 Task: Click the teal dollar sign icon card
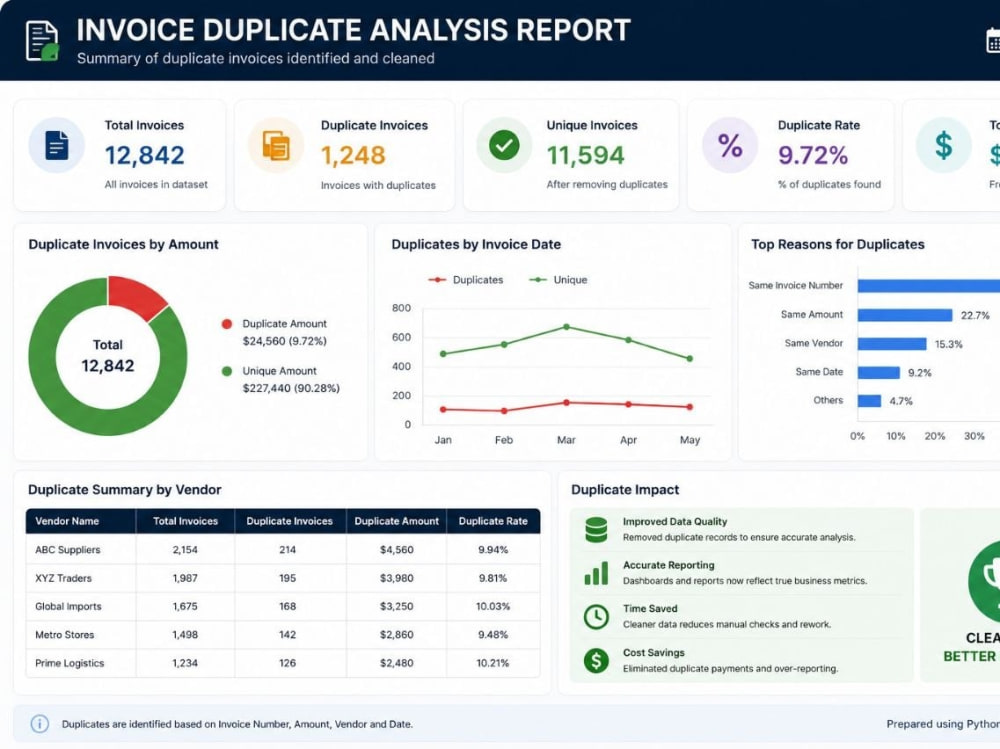tap(944, 145)
